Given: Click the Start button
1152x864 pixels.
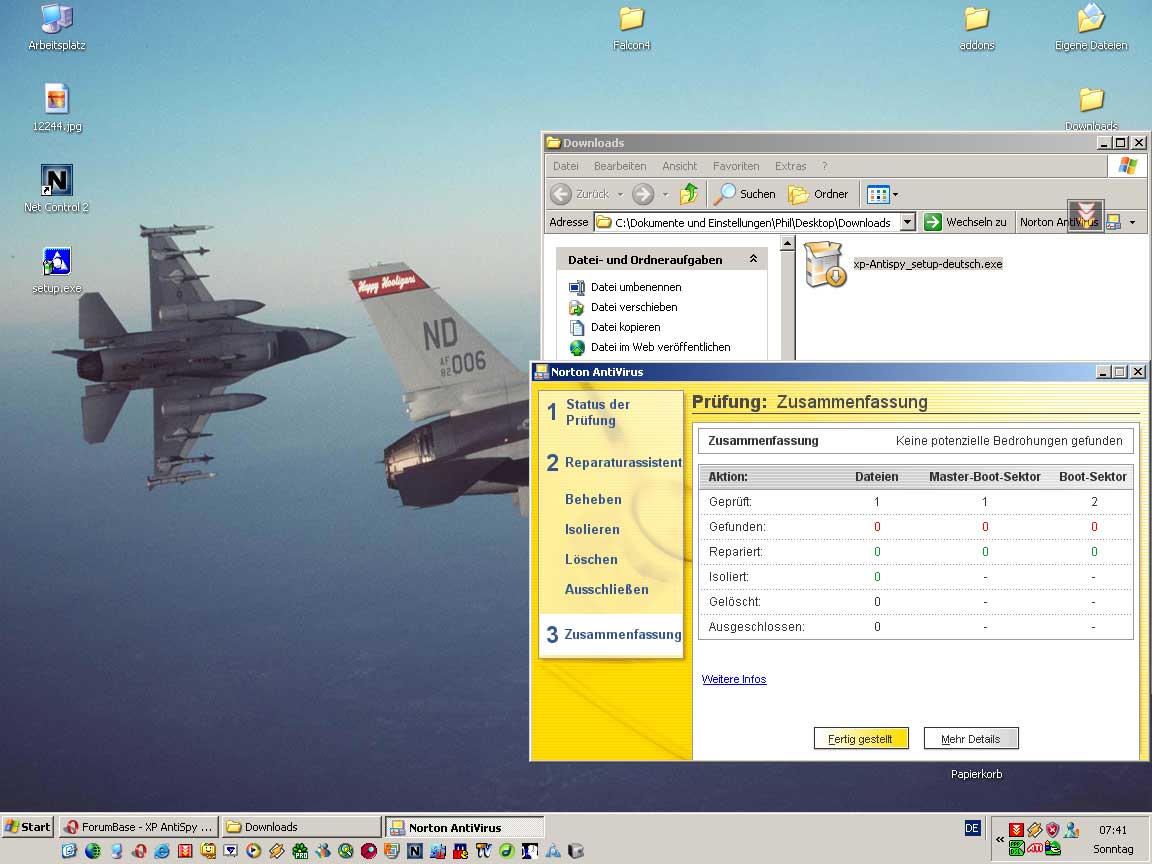Looking at the screenshot, I should 28,827.
